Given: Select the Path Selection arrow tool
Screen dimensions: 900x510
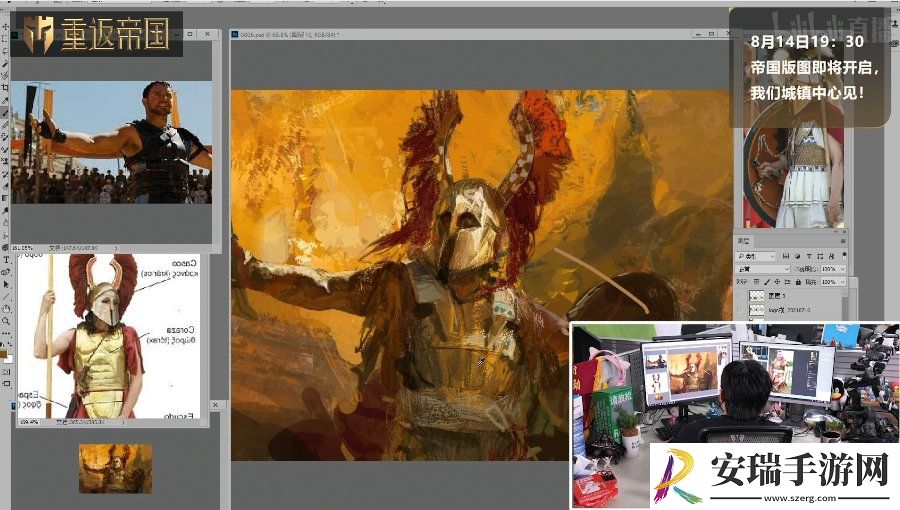Looking at the screenshot, I should 6,283.
